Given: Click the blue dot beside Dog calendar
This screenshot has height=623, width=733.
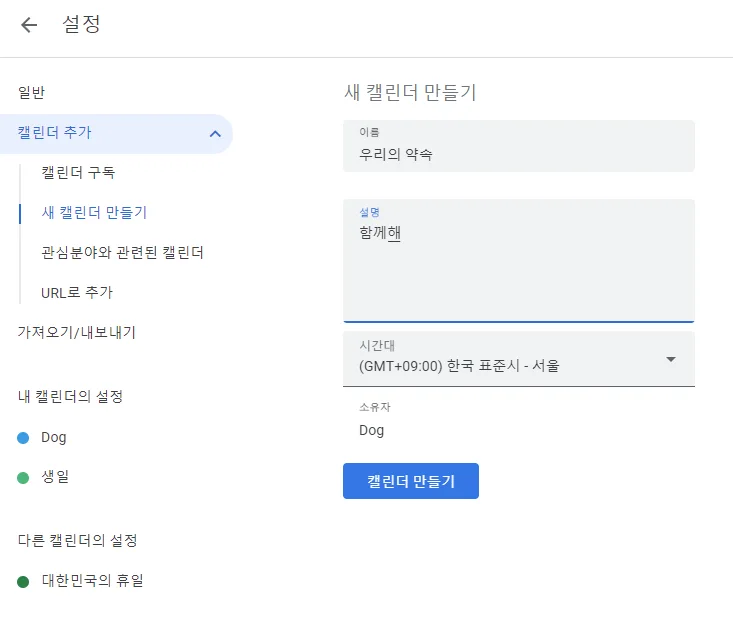Looking at the screenshot, I should coord(23,438).
